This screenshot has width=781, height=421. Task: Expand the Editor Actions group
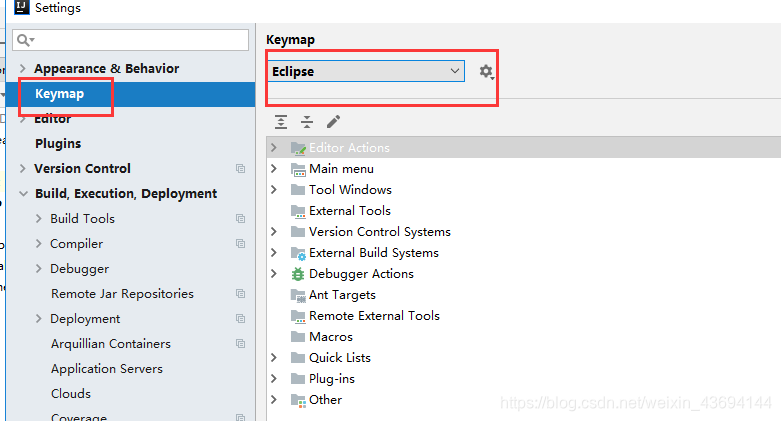pos(274,147)
